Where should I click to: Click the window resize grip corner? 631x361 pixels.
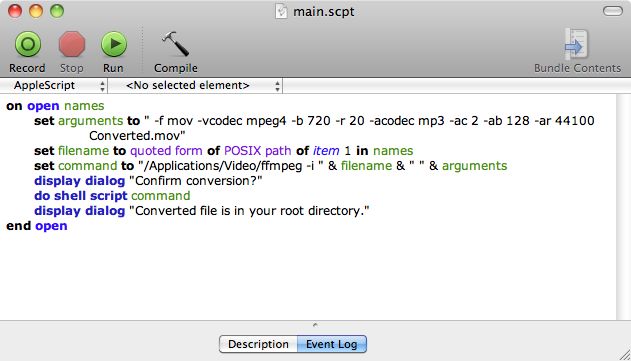pos(625,355)
